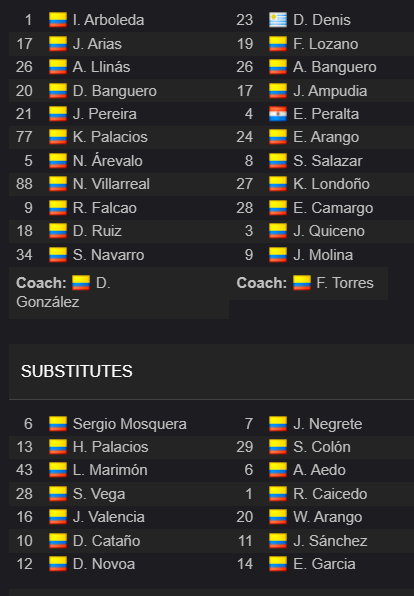Click flag icon beside J. Negrete

278,424
